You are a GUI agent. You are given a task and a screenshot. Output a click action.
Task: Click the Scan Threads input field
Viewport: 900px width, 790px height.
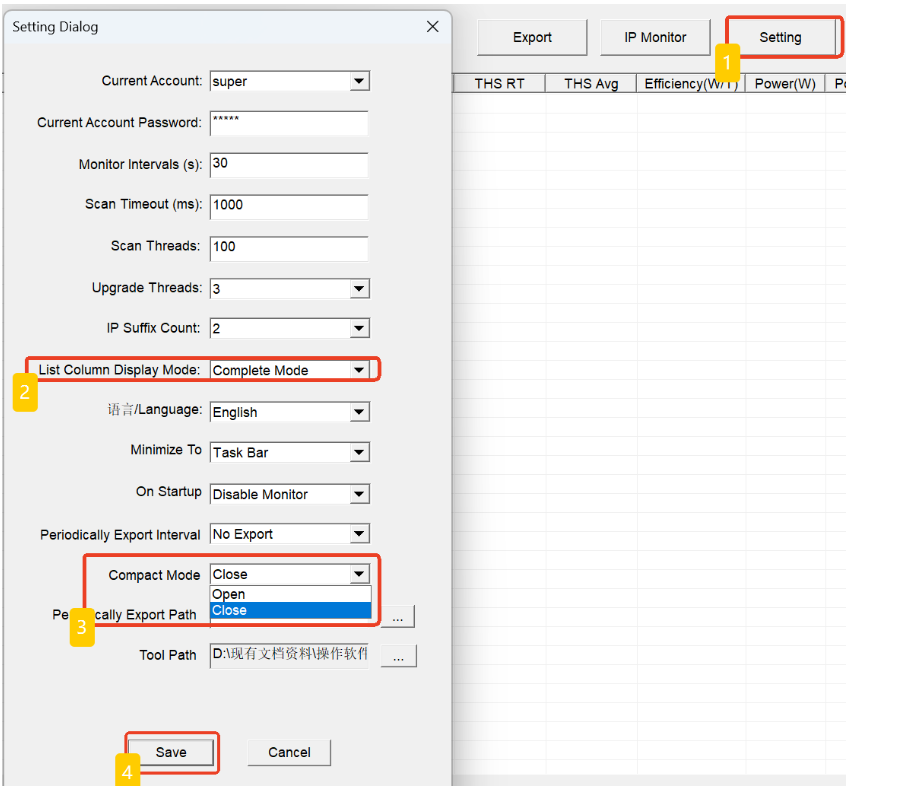pyautogui.click(x=289, y=249)
